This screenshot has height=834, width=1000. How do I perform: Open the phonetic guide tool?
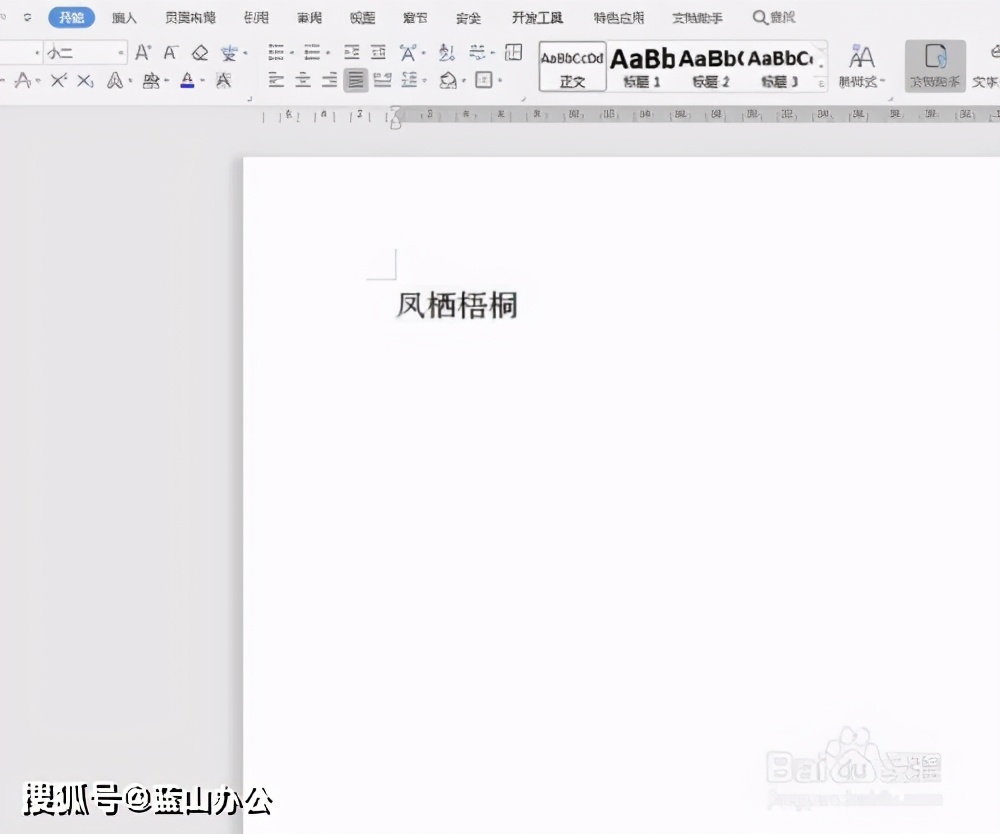pyautogui.click(x=229, y=53)
